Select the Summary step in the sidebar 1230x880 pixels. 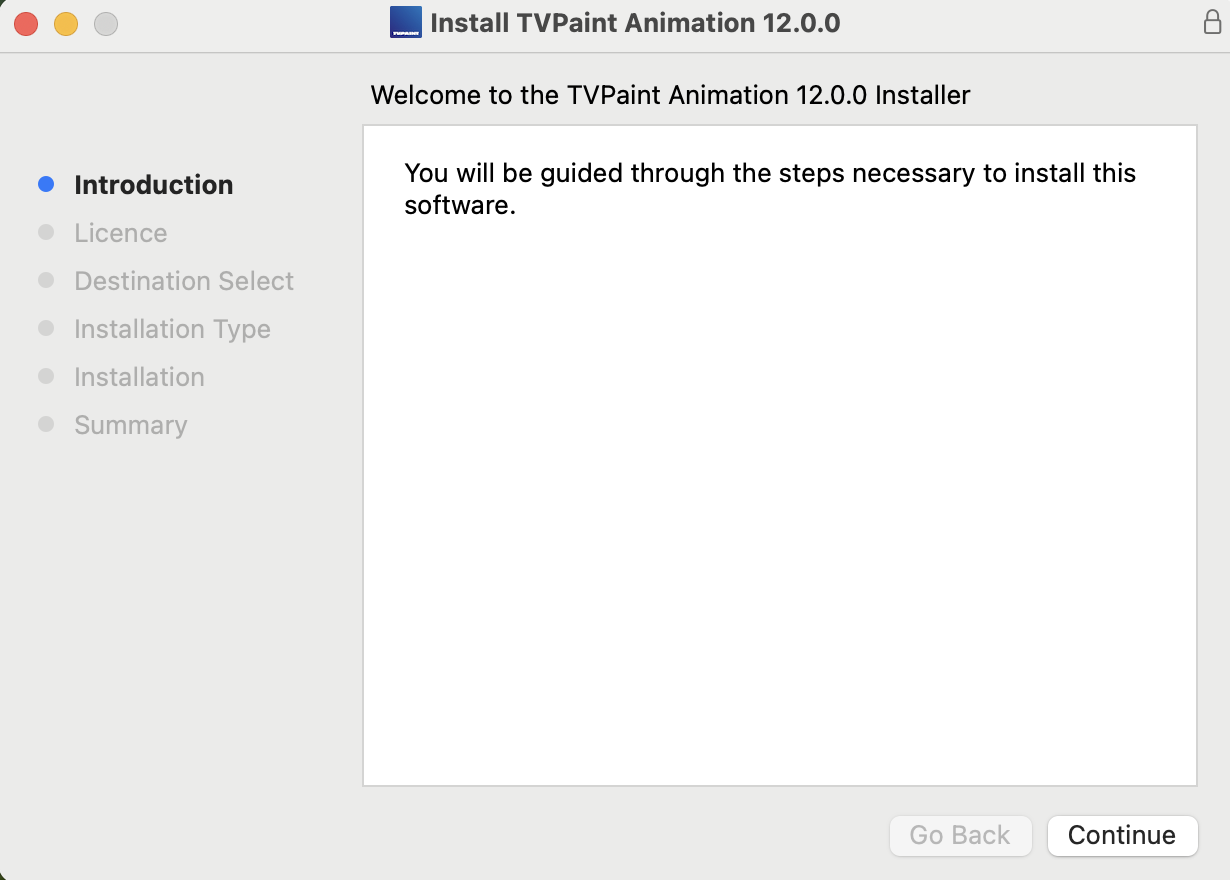pos(130,425)
